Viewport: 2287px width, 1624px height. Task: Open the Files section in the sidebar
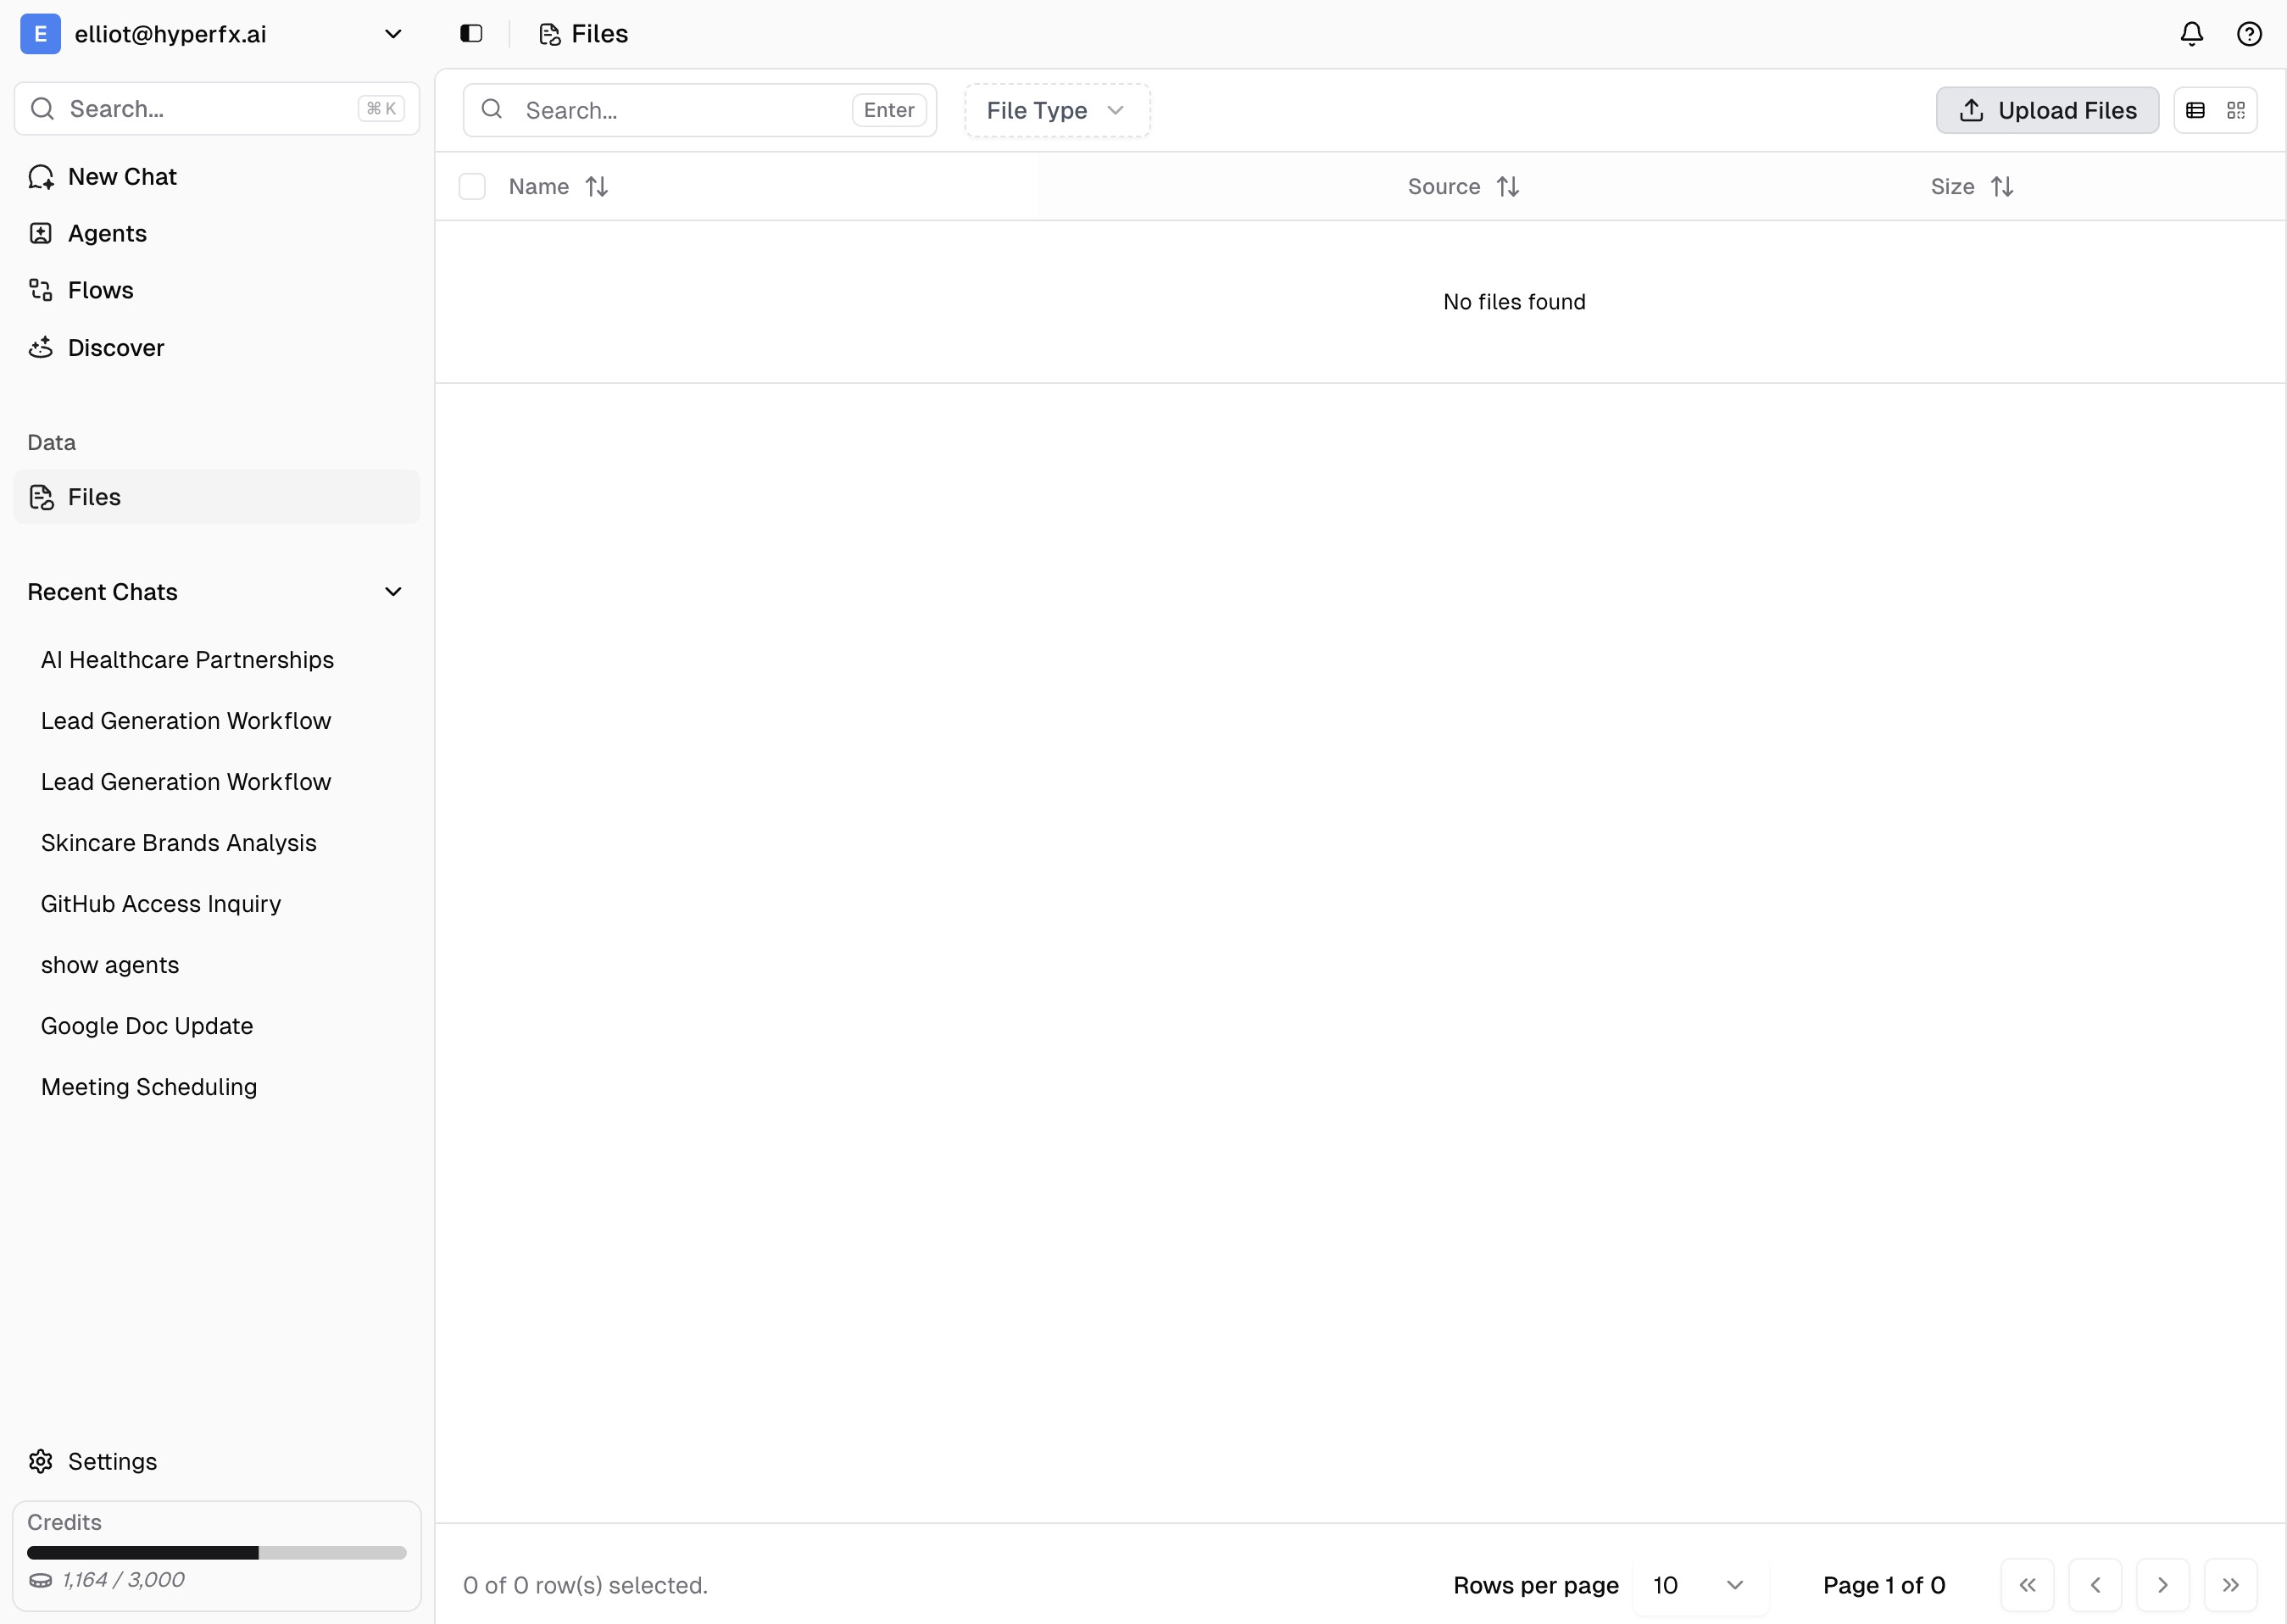click(93, 497)
